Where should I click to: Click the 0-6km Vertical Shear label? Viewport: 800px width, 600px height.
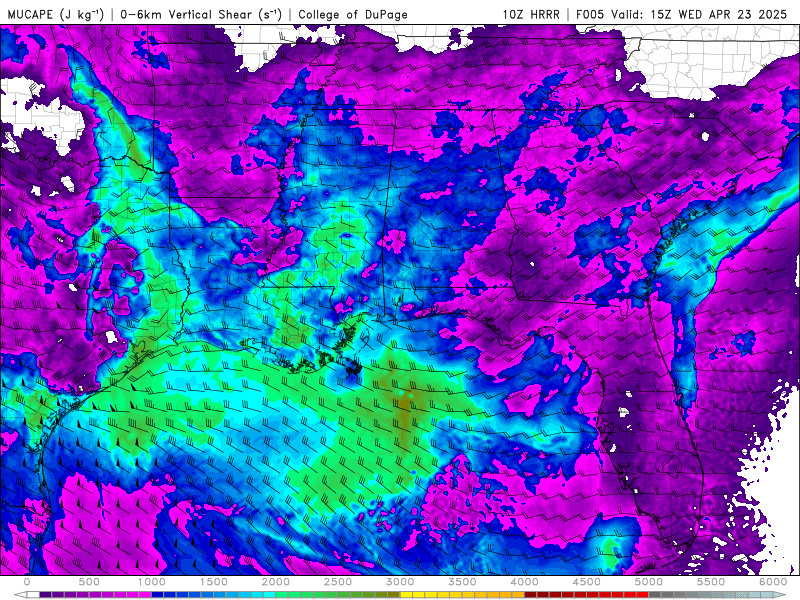[201, 15]
